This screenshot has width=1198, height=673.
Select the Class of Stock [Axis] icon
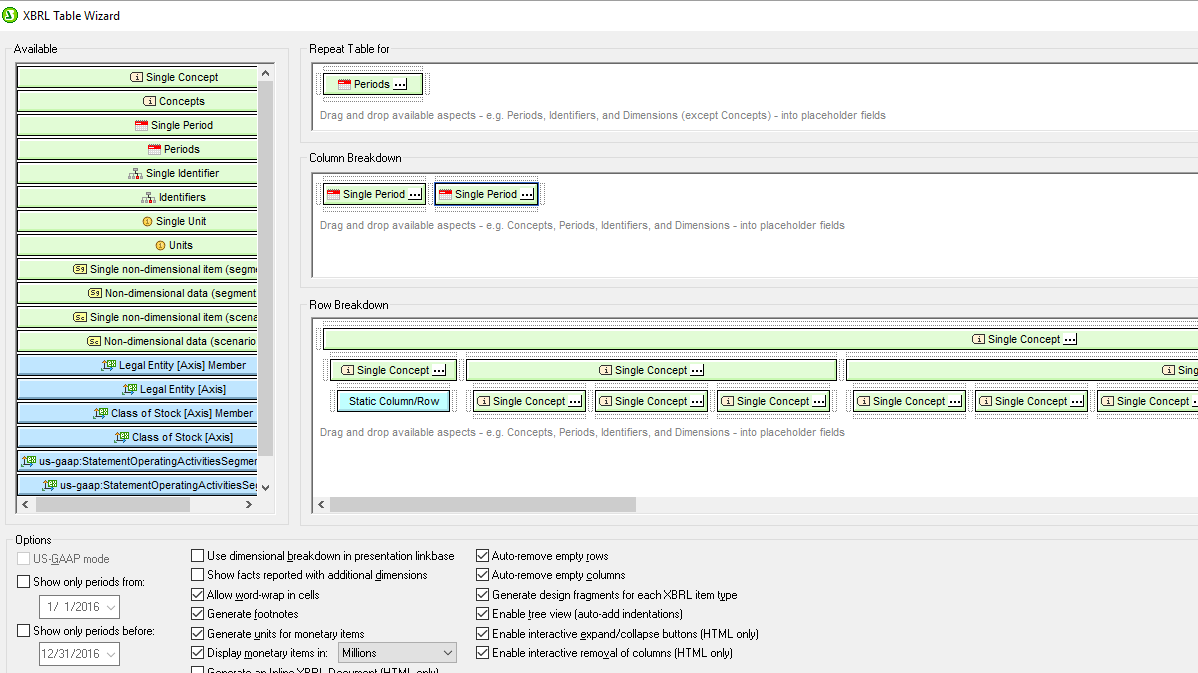click(121, 437)
